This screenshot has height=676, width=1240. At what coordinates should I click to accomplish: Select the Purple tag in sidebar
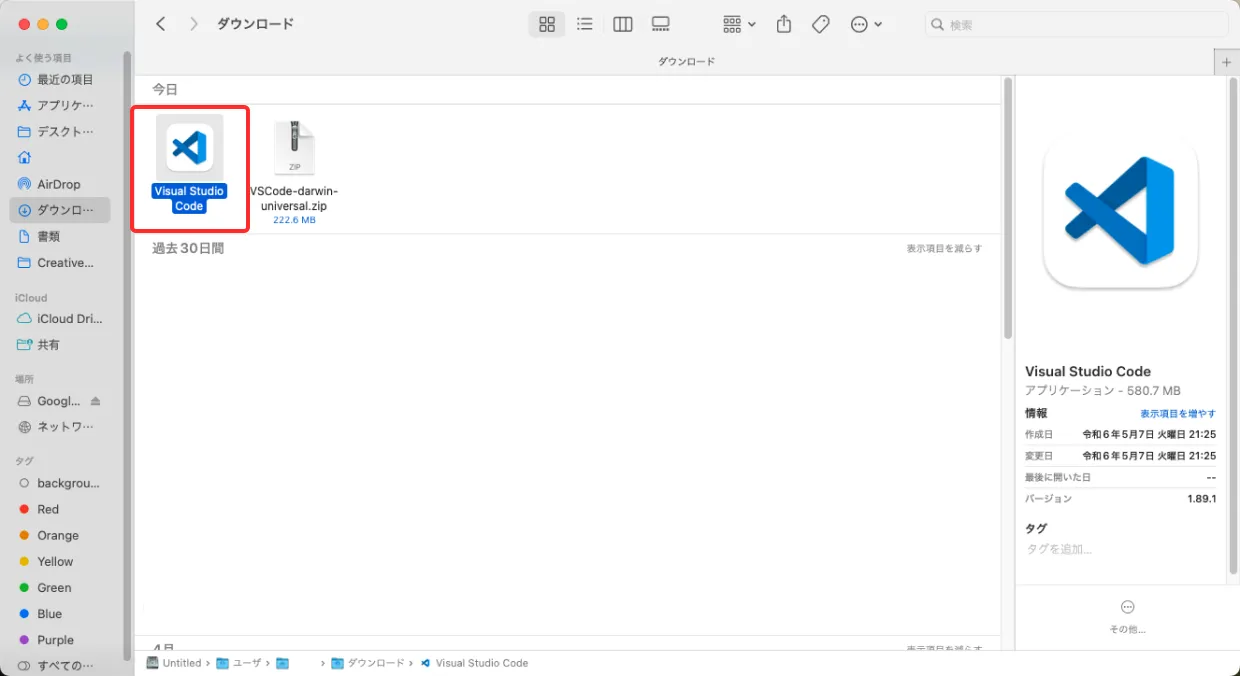pyautogui.click(x=62, y=640)
